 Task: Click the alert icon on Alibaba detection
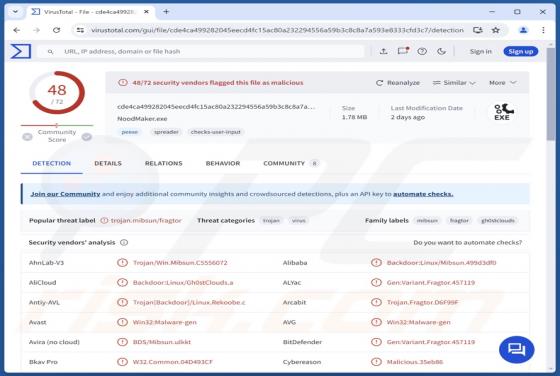[x=376, y=263]
